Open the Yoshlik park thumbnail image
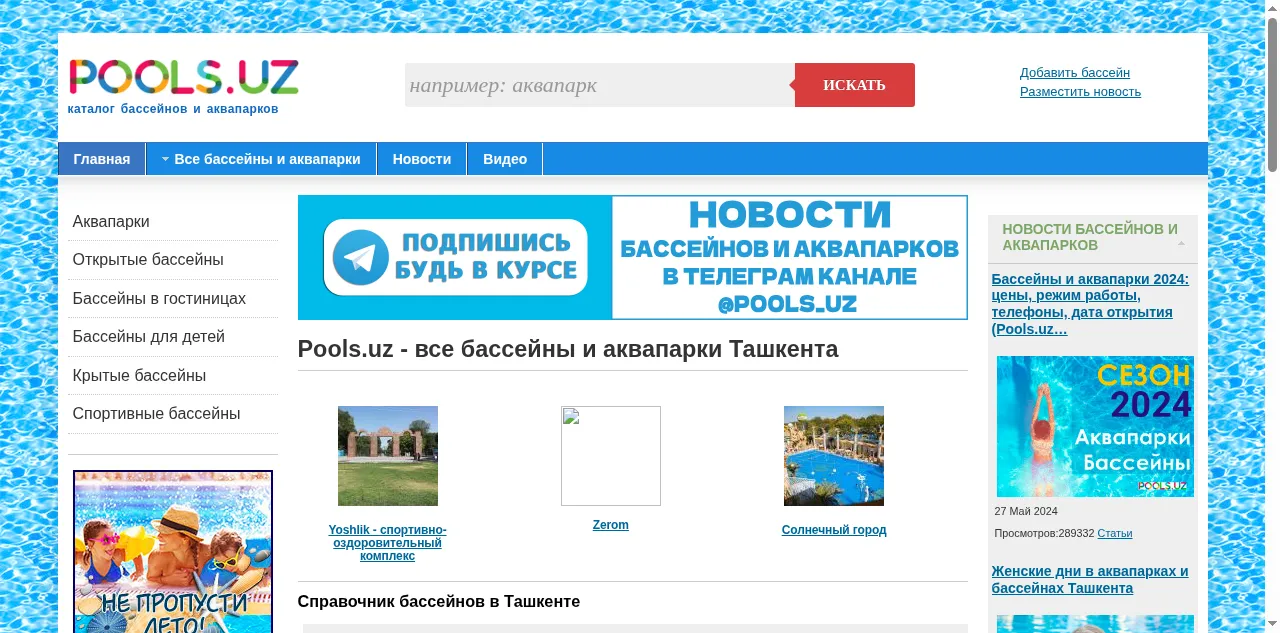Viewport: 1280px width, 633px height. tap(388, 456)
